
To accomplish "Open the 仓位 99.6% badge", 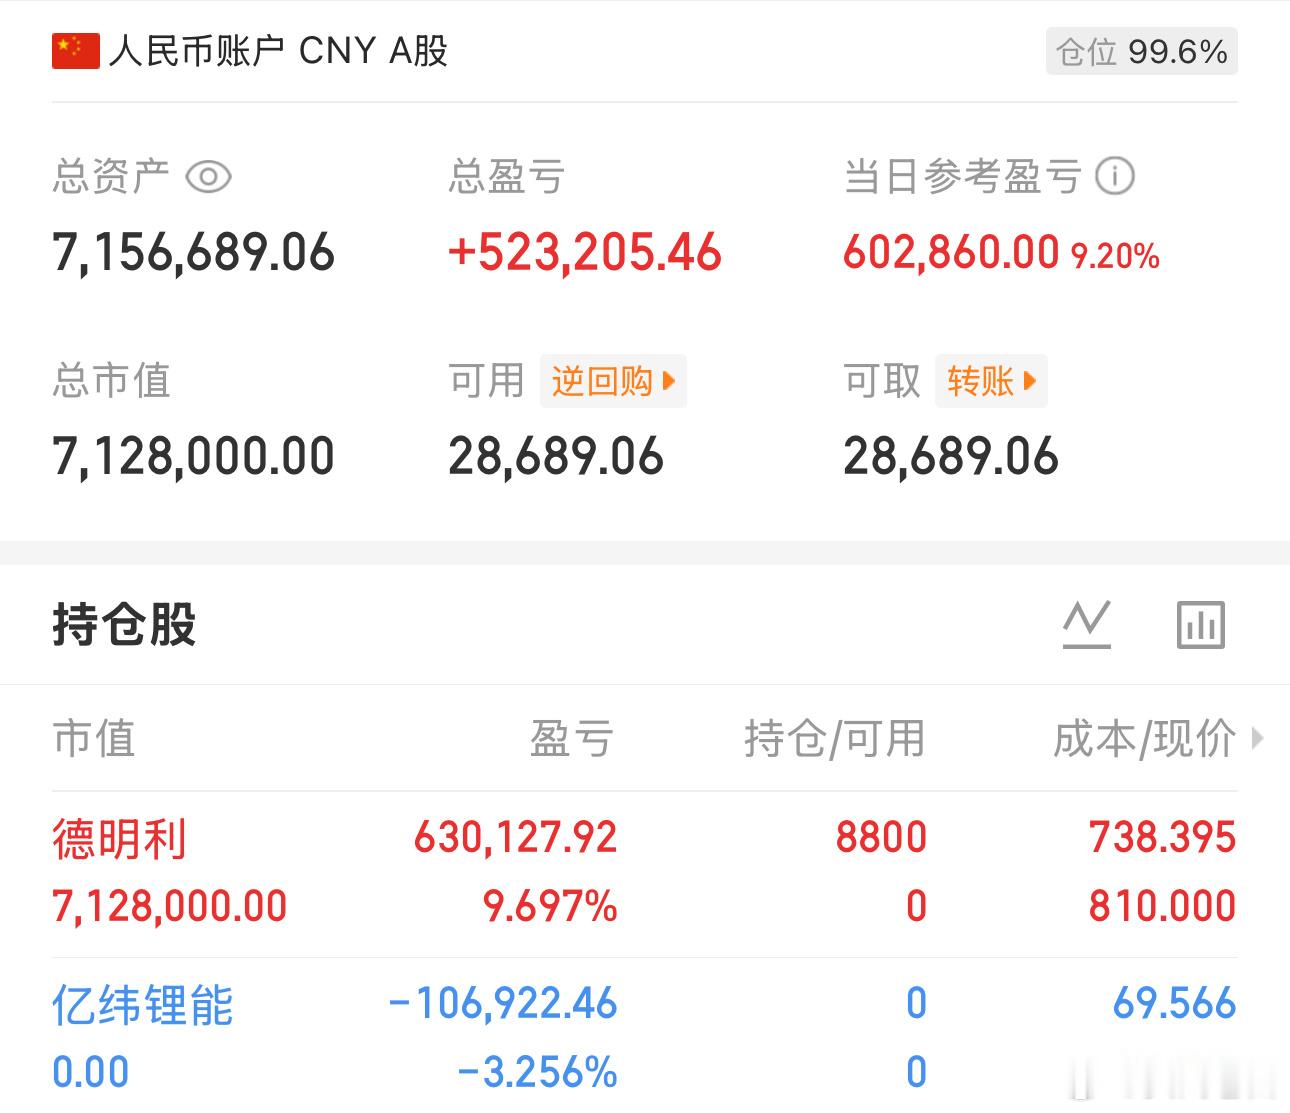I will [x=1142, y=52].
